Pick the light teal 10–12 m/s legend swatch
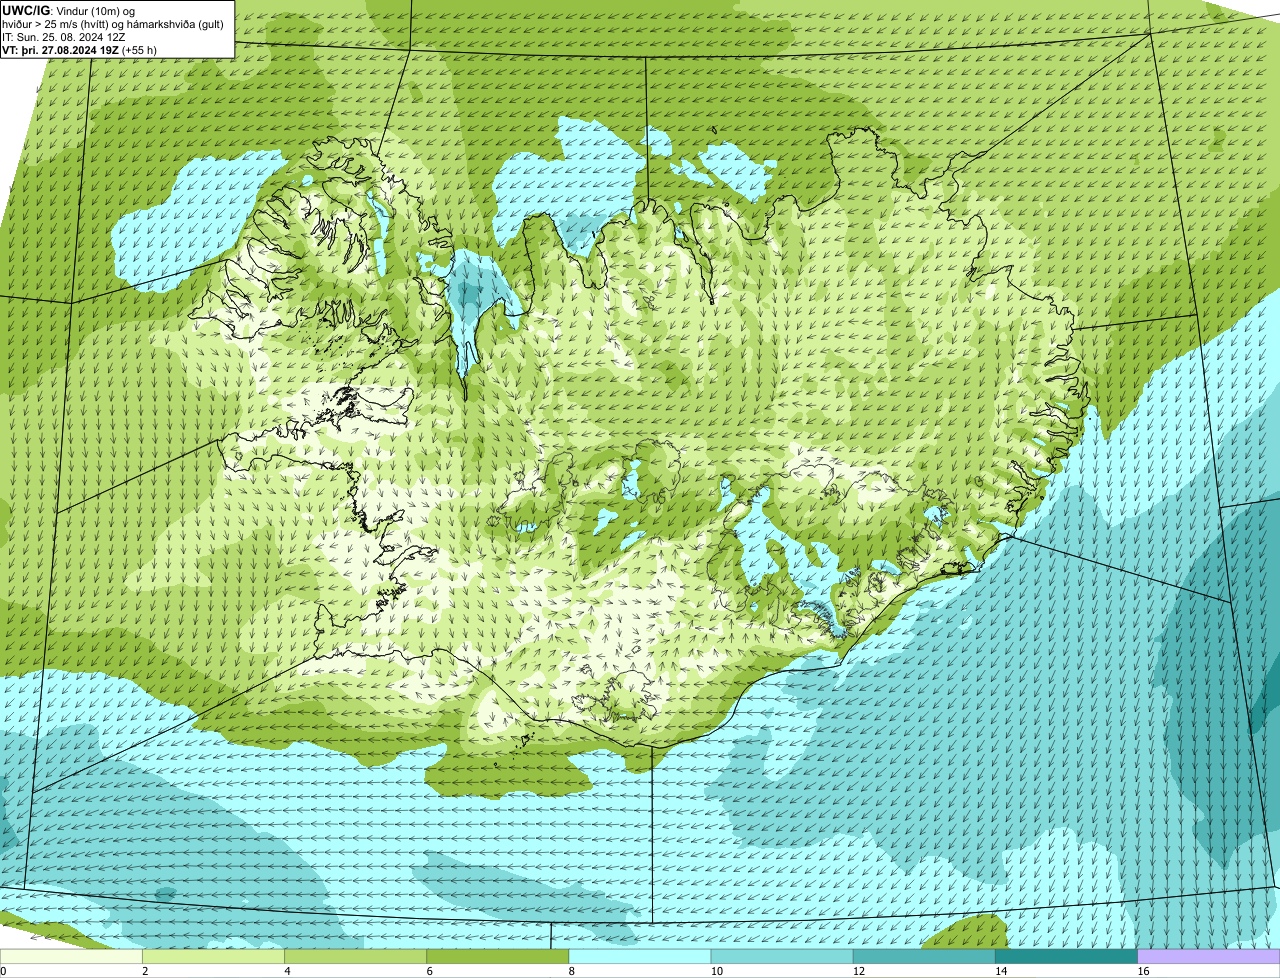Screen dimensions: 1280x978 pos(782,957)
